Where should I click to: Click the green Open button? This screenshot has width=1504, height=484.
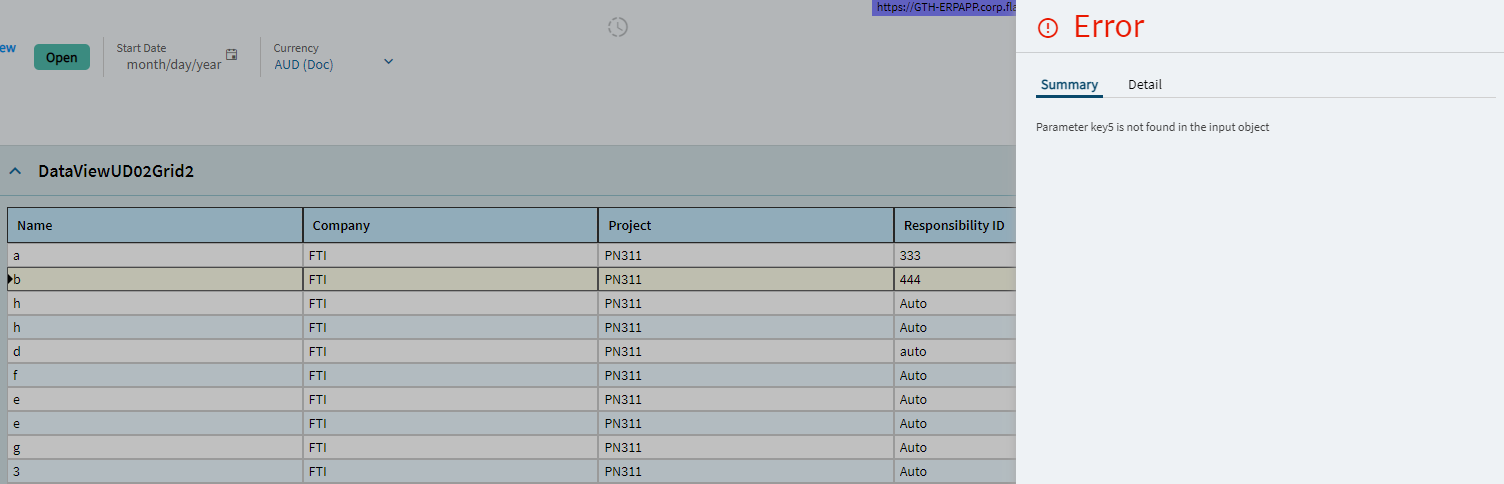(x=61, y=57)
